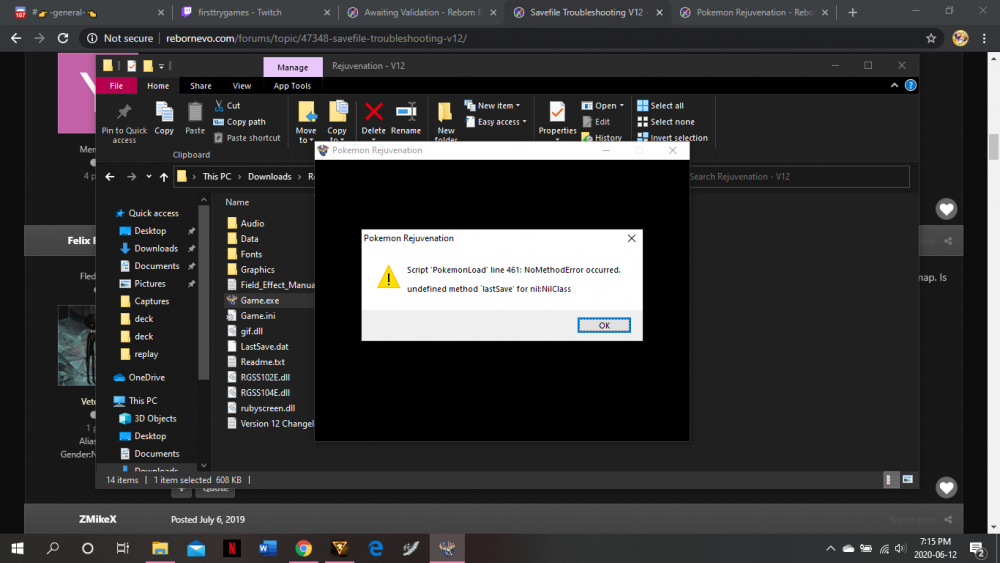Click OK in the error dialog
Screen dimensions: 1000x563
click(604, 325)
